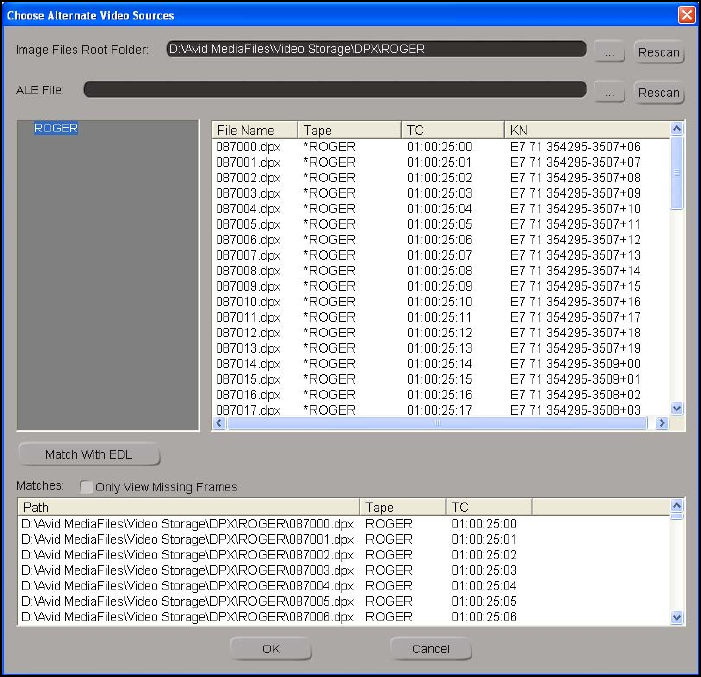Click keycode E7 71 354295-3507+12

(x=575, y=240)
